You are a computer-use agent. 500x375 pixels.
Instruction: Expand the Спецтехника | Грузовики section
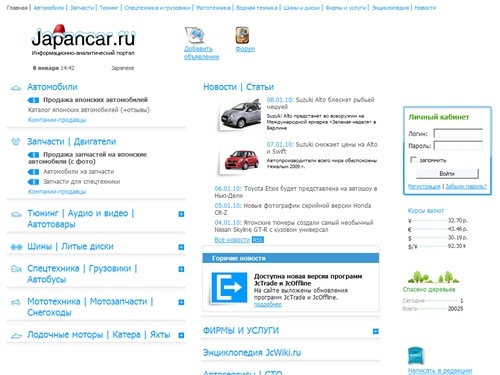click(181, 269)
